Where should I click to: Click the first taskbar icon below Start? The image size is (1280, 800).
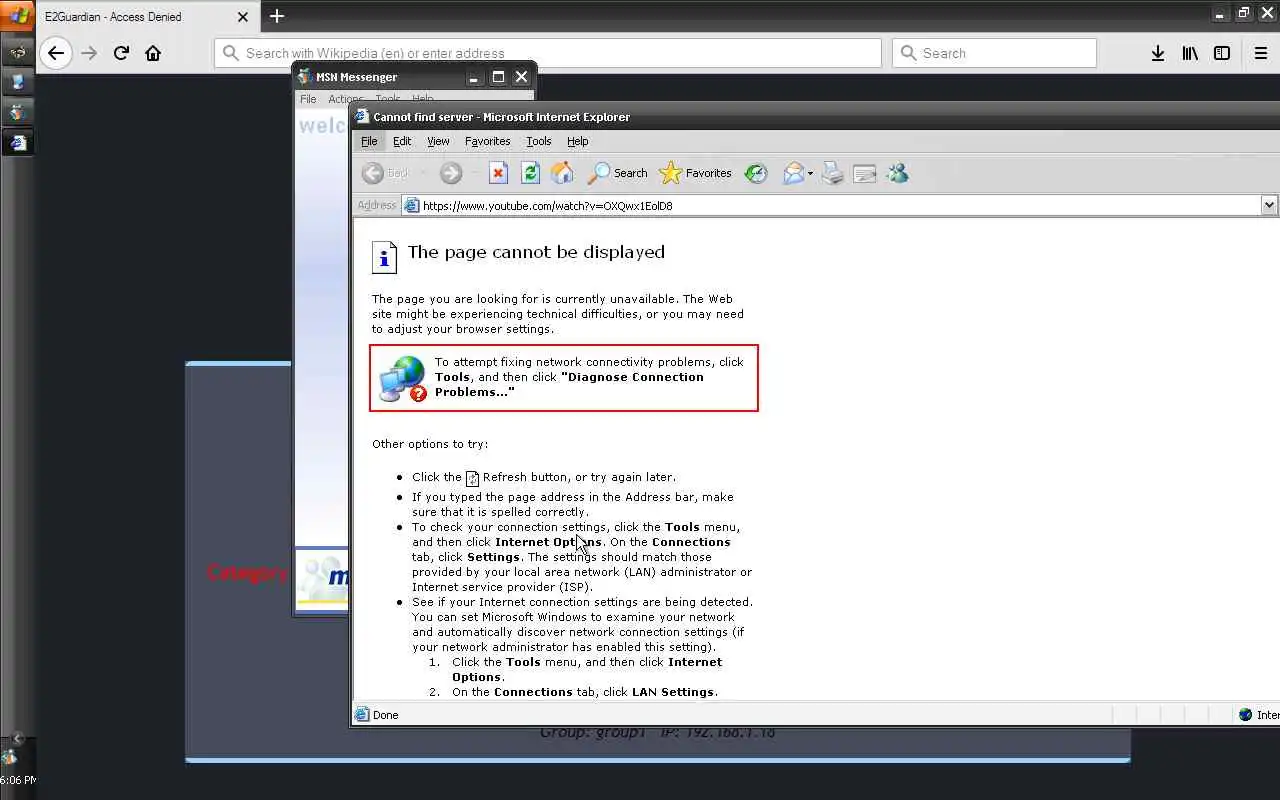tap(17, 52)
